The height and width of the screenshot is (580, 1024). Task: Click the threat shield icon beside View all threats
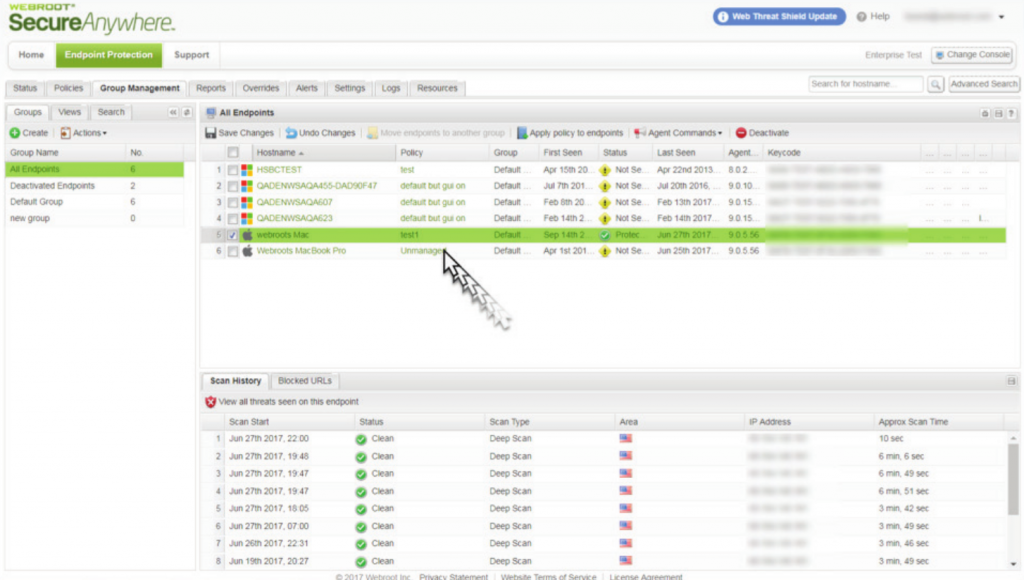pos(210,402)
